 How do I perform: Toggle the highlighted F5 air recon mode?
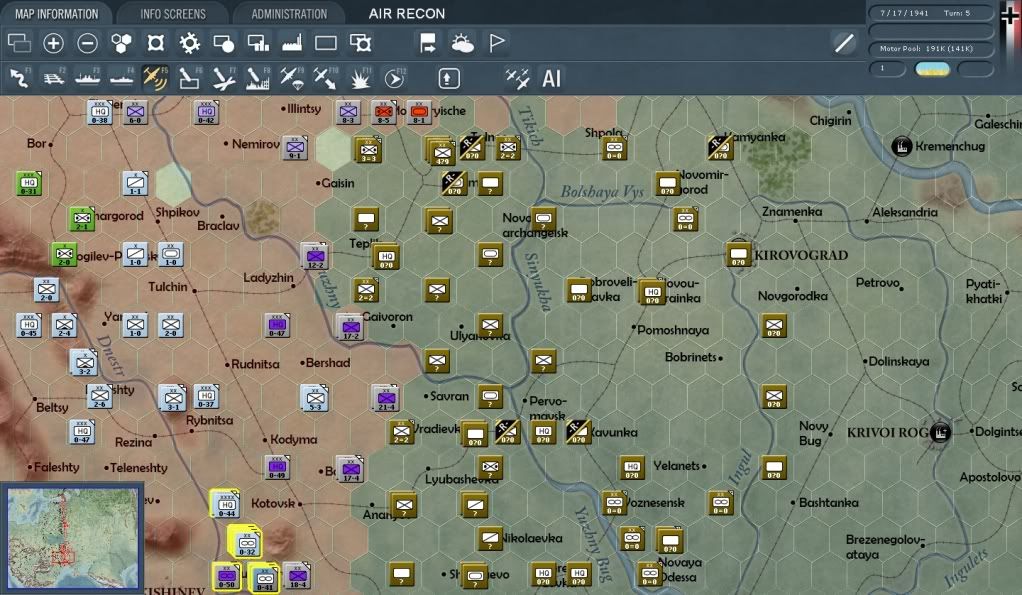pos(155,78)
